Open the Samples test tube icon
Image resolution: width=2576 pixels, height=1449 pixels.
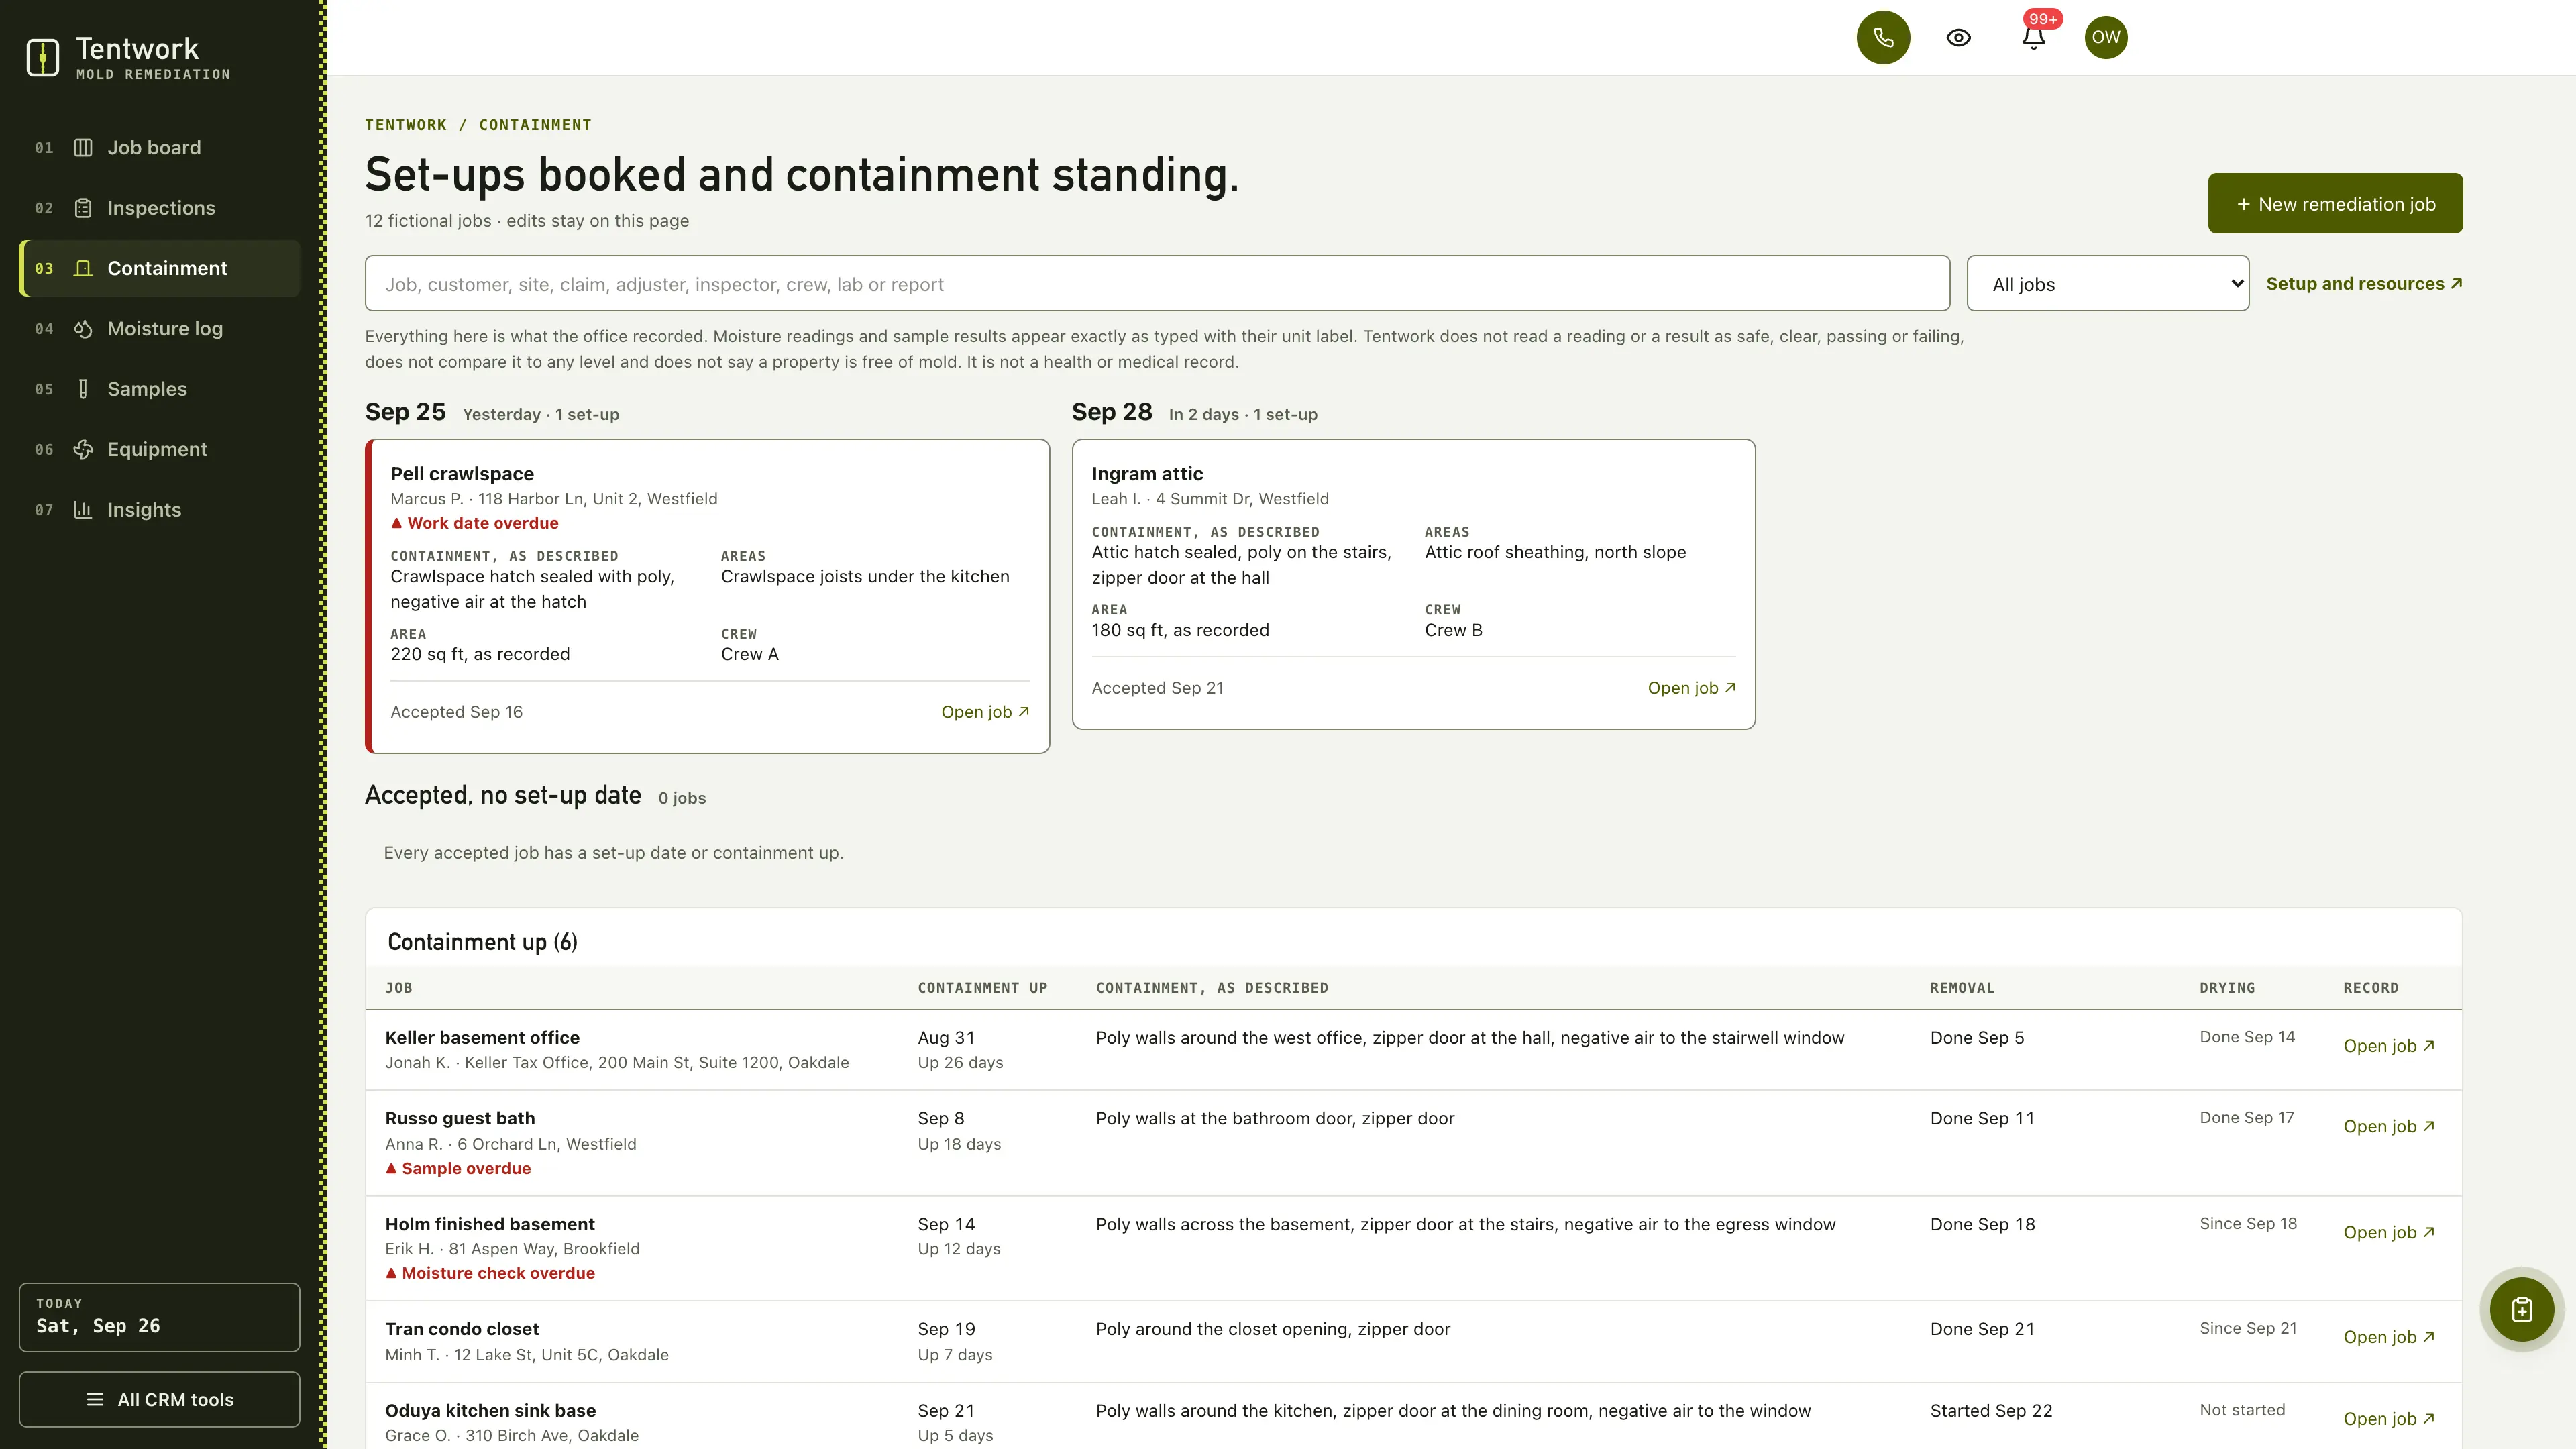[83, 389]
